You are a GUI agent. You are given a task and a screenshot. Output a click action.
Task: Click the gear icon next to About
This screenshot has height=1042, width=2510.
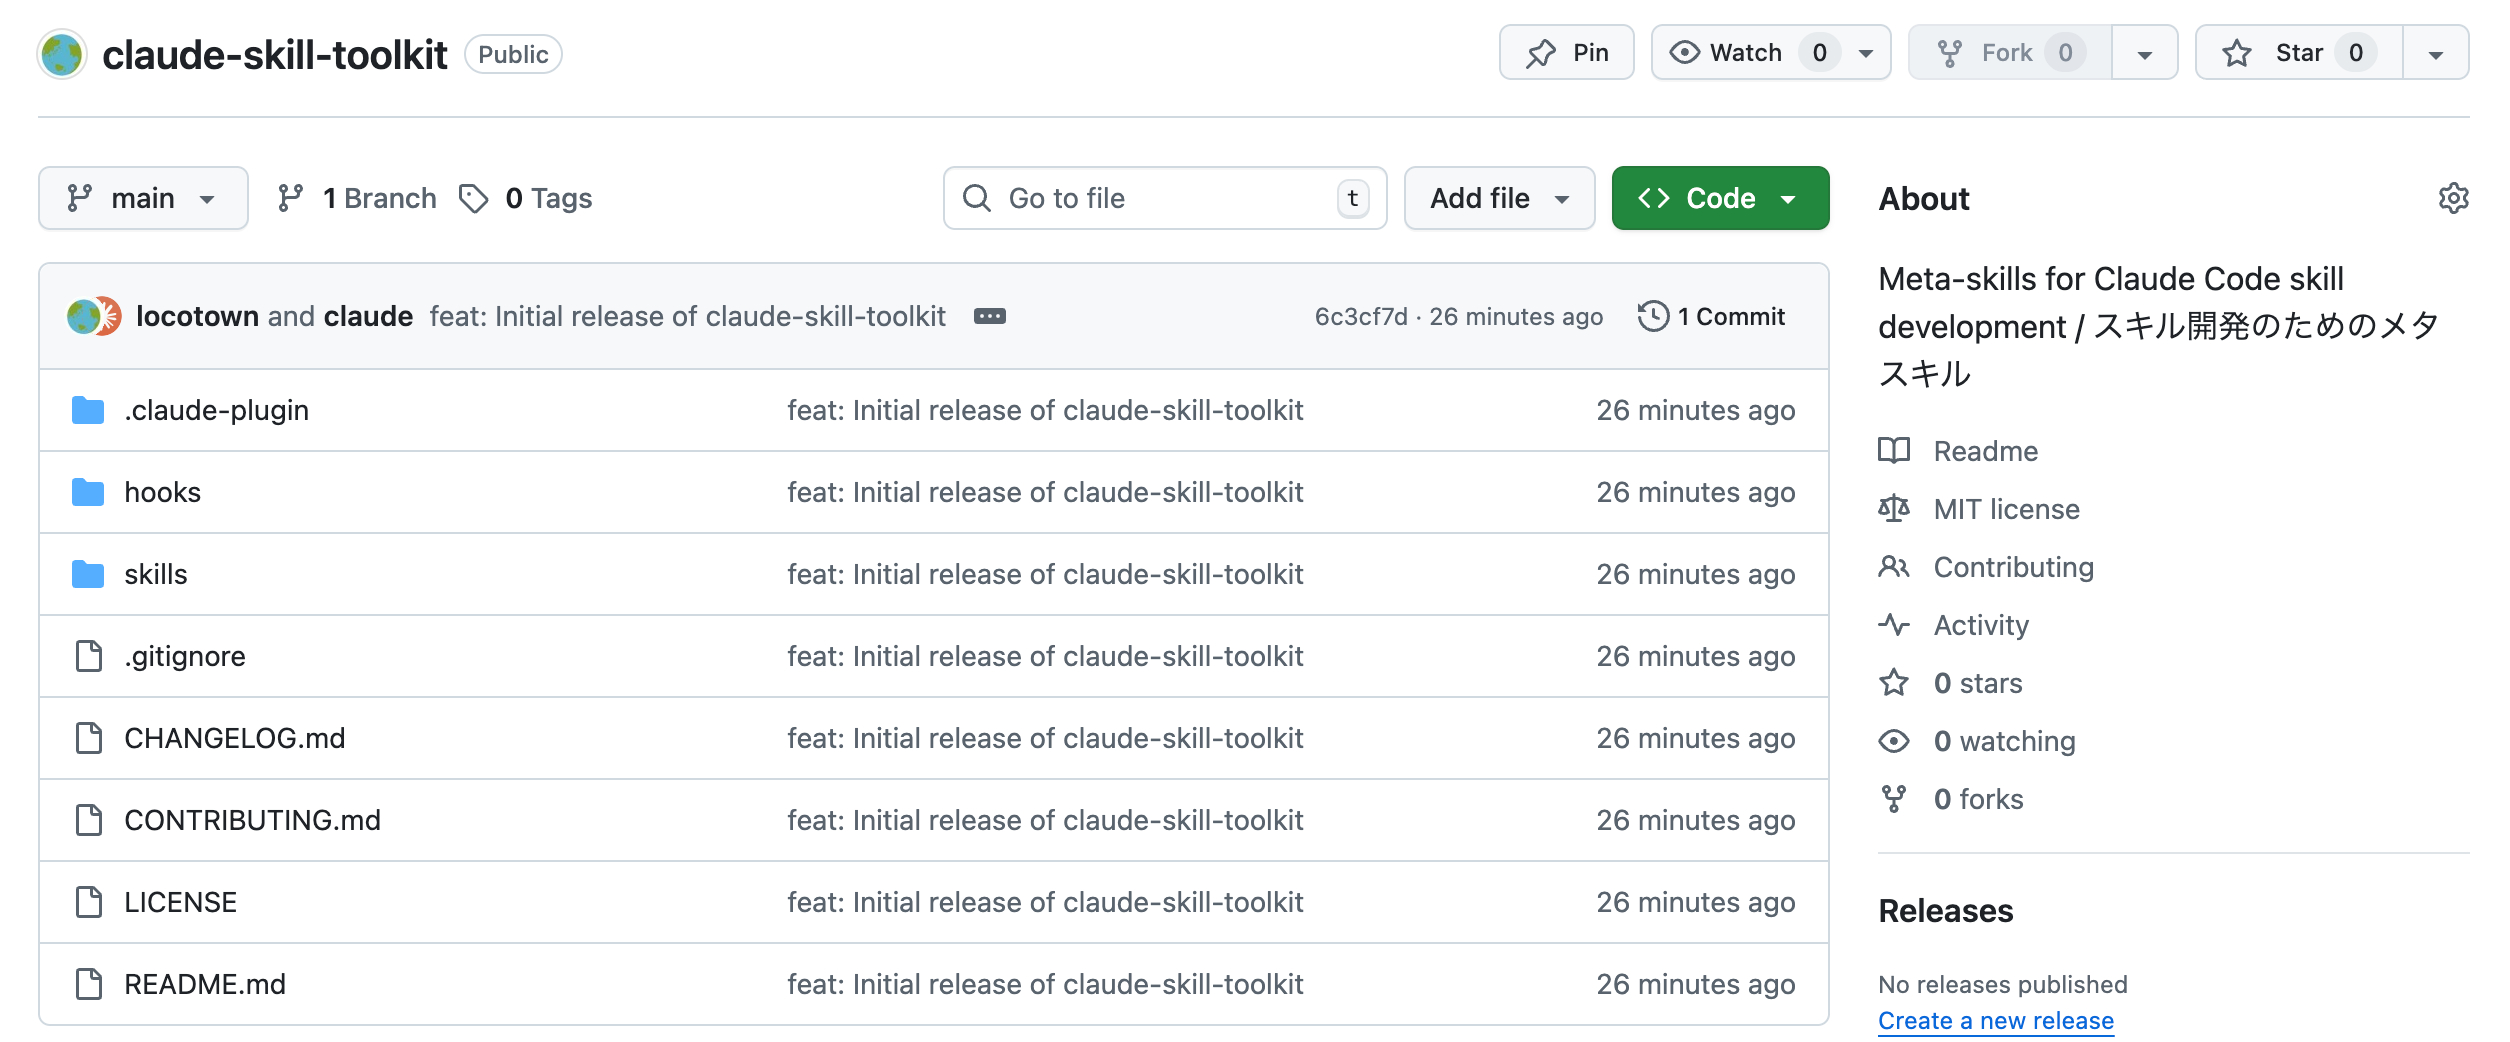(x=2452, y=198)
